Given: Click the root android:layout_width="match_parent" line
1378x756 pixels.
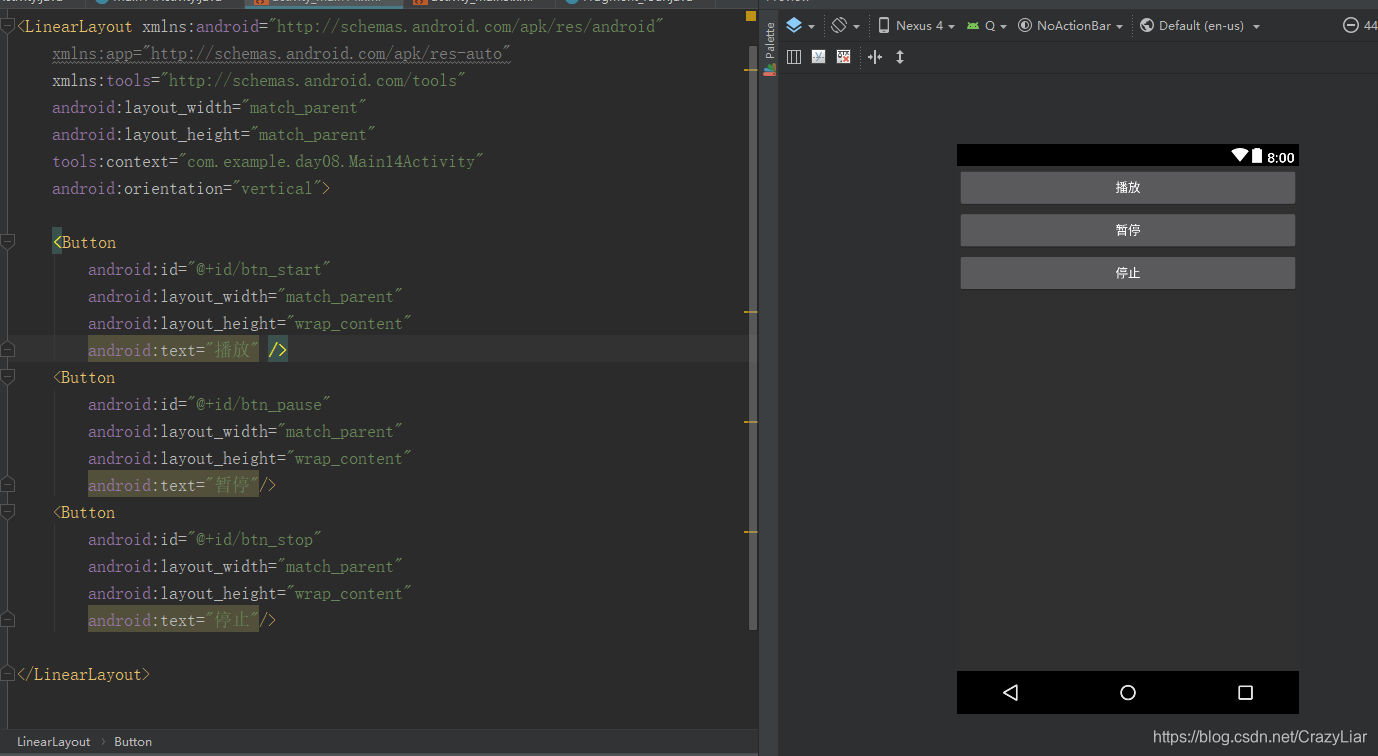Looking at the screenshot, I should point(210,107).
